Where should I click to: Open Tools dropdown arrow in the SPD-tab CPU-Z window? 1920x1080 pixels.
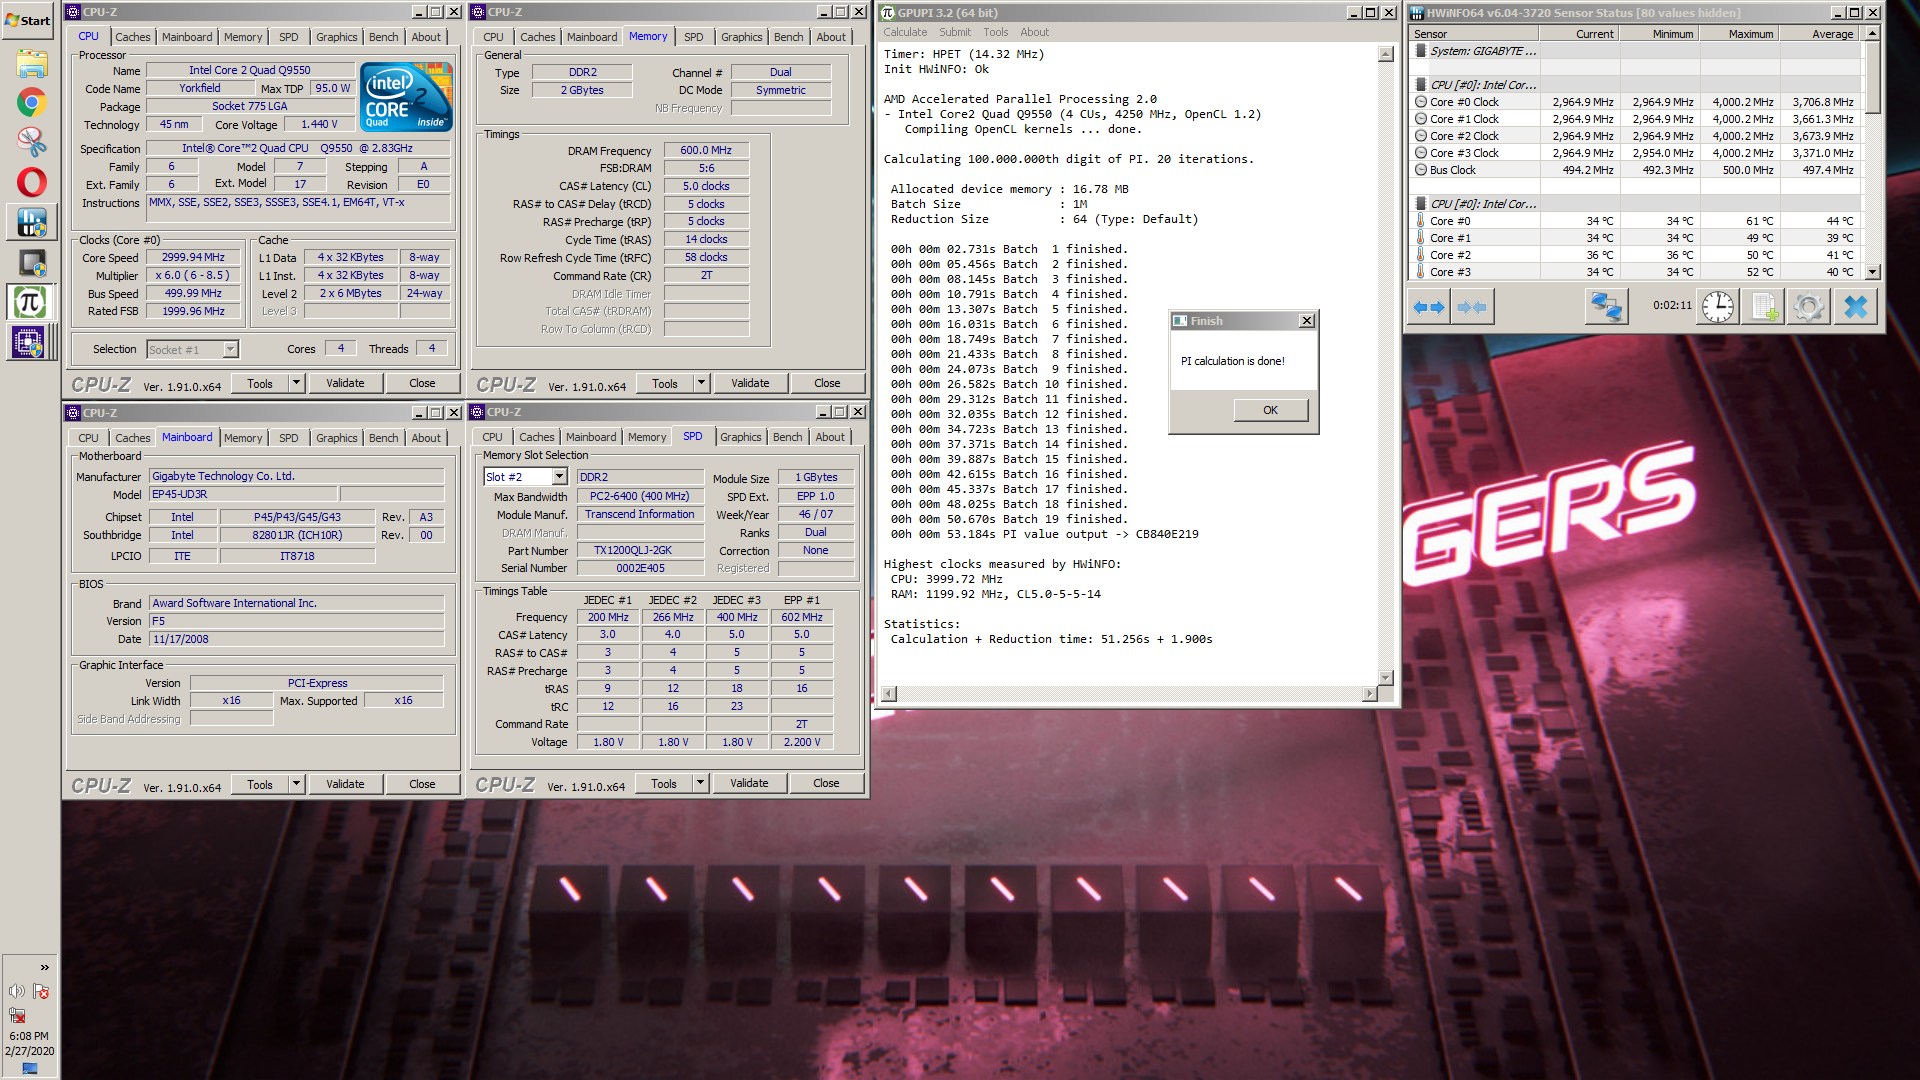pyautogui.click(x=700, y=783)
